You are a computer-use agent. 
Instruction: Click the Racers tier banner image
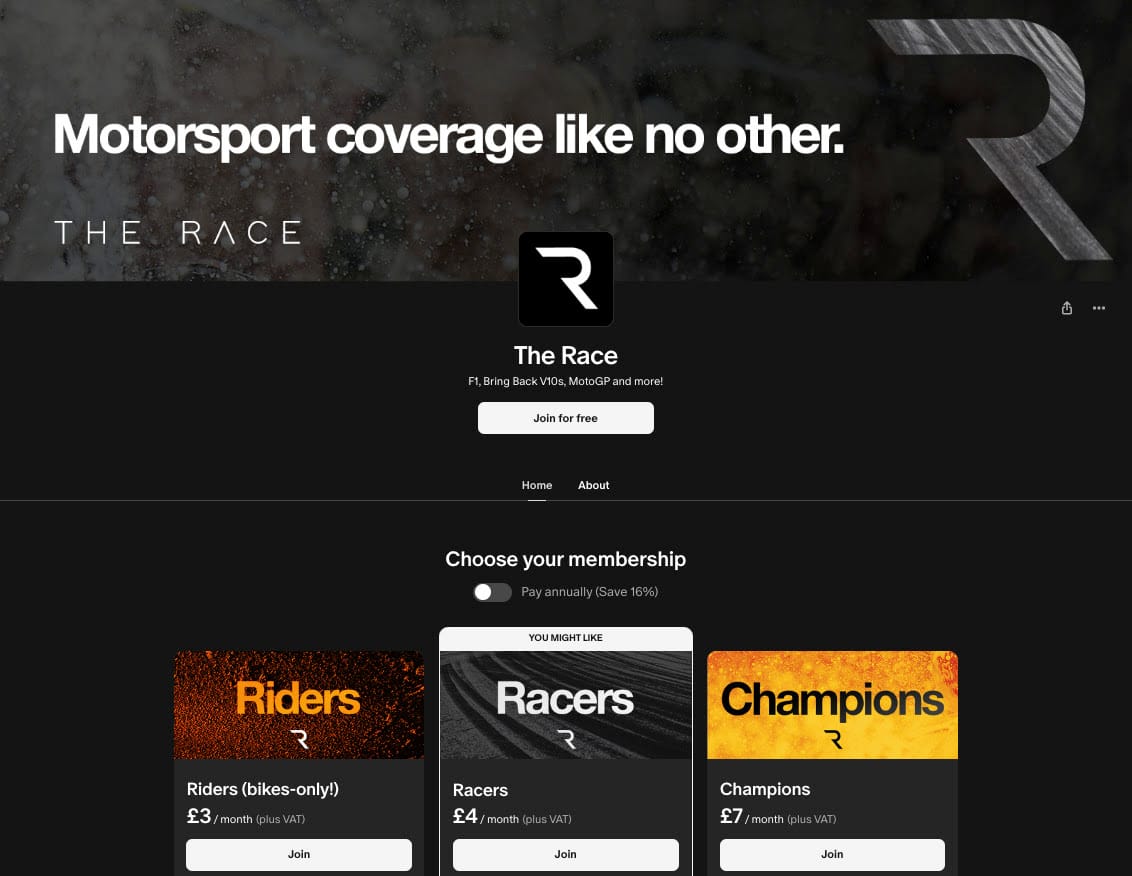565,705
